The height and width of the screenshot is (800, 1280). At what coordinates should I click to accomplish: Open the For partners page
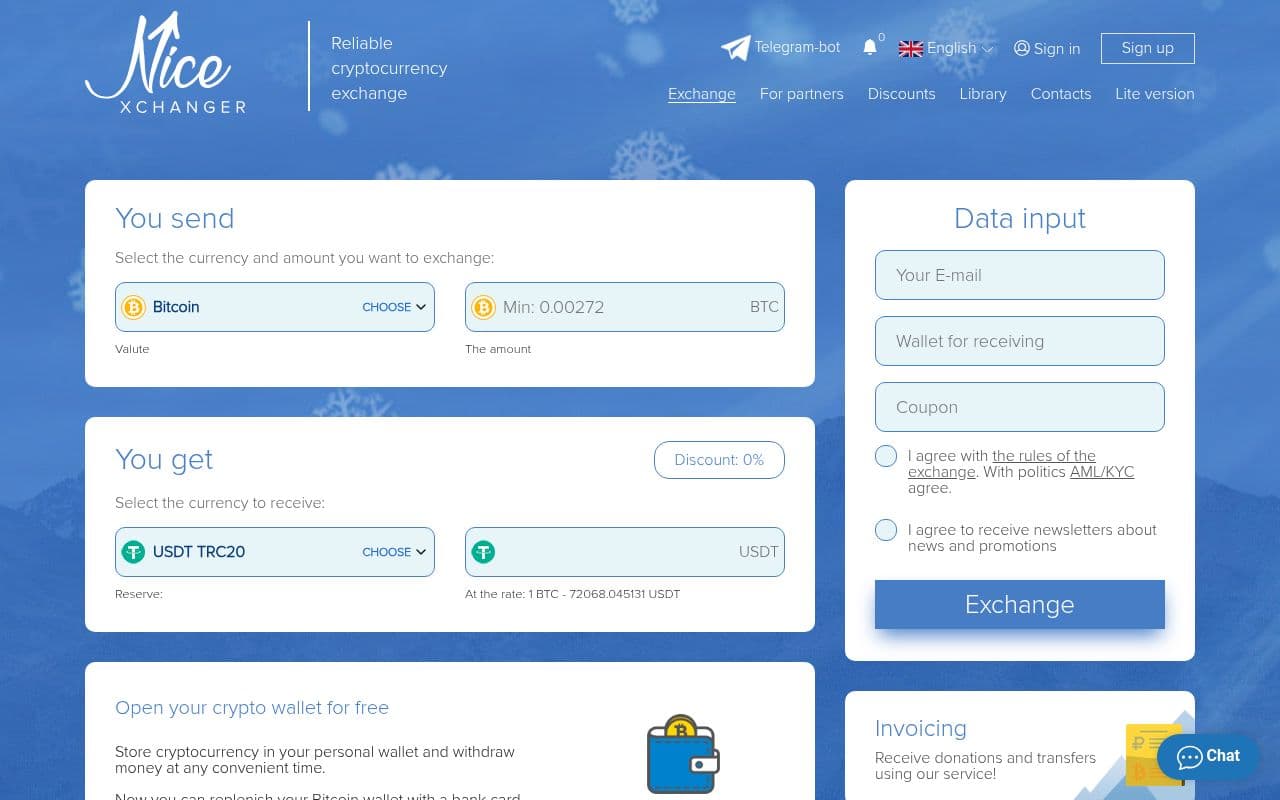tap(801, 94)
